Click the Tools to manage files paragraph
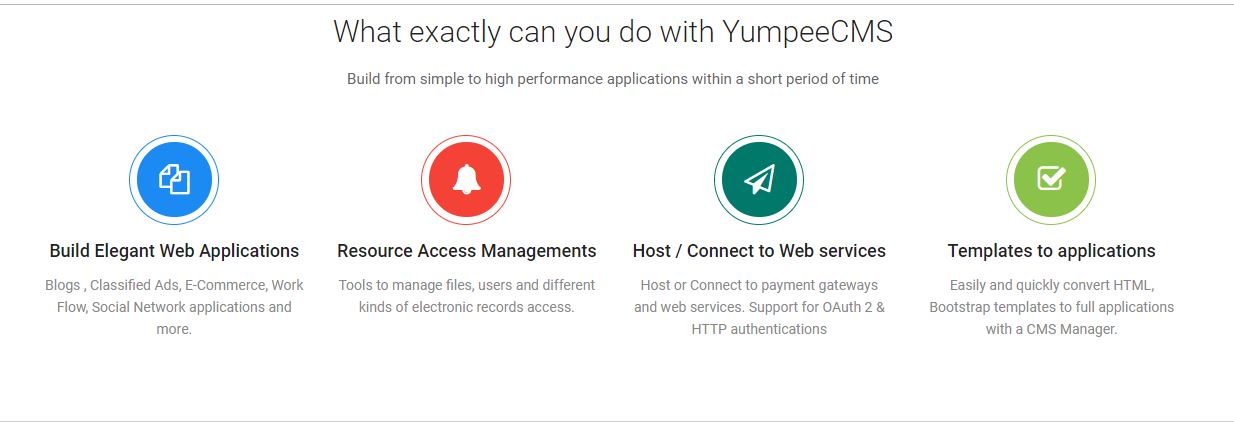The width and height of the screenshot is (1234, 422). (467, 296)
